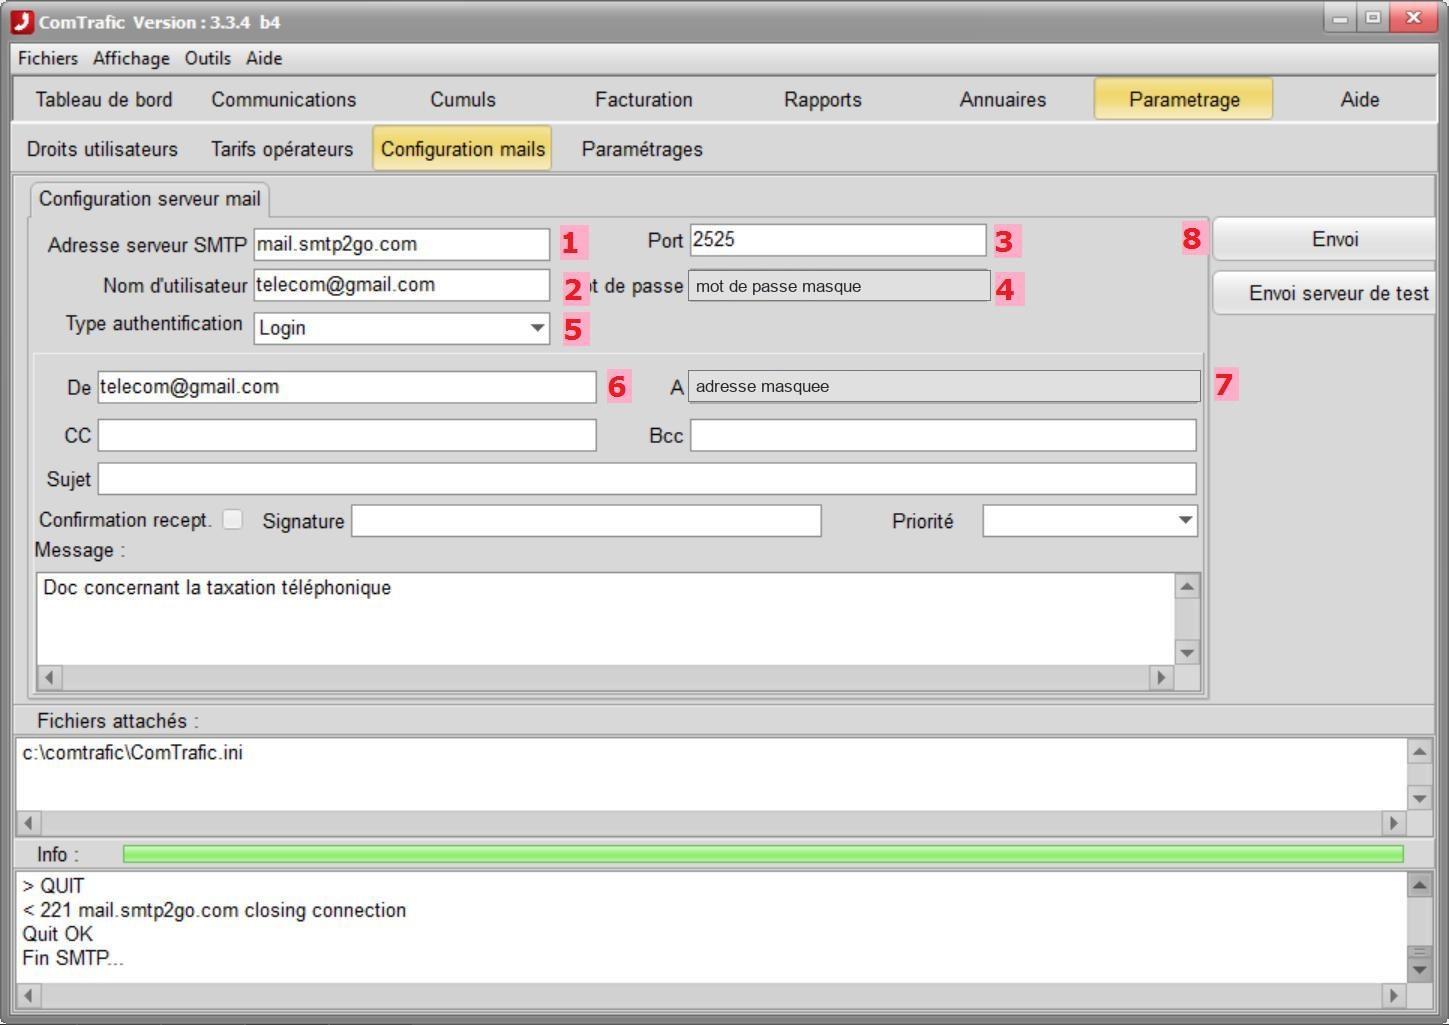
Task: Click attached files down scroll arrow
Action: click(x=1419, y=798)
